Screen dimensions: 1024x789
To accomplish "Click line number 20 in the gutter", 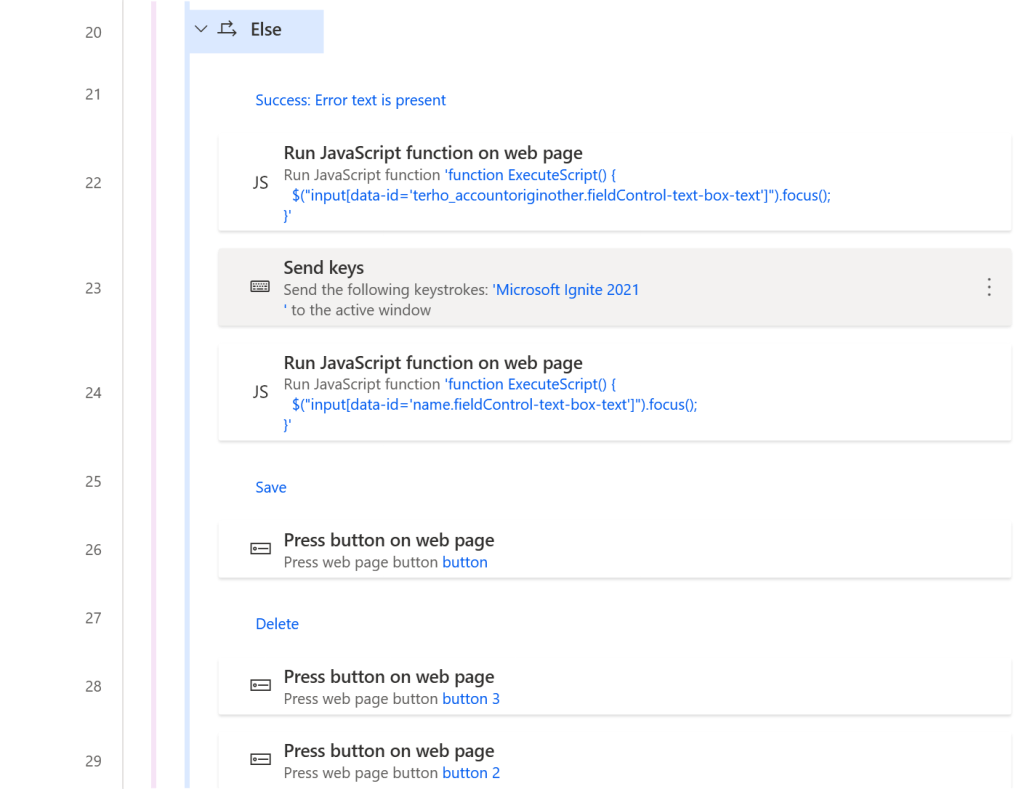I will pos(93,32).
